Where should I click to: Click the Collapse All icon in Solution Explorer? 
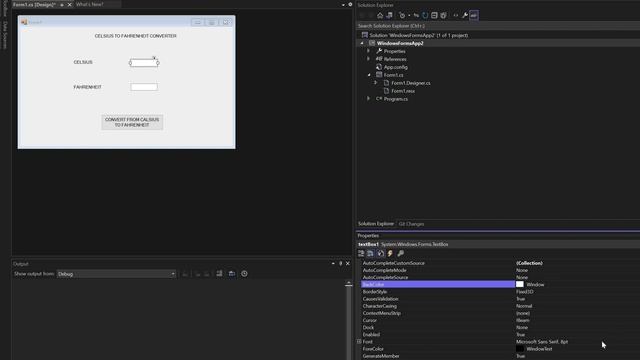tap(434, 16)
